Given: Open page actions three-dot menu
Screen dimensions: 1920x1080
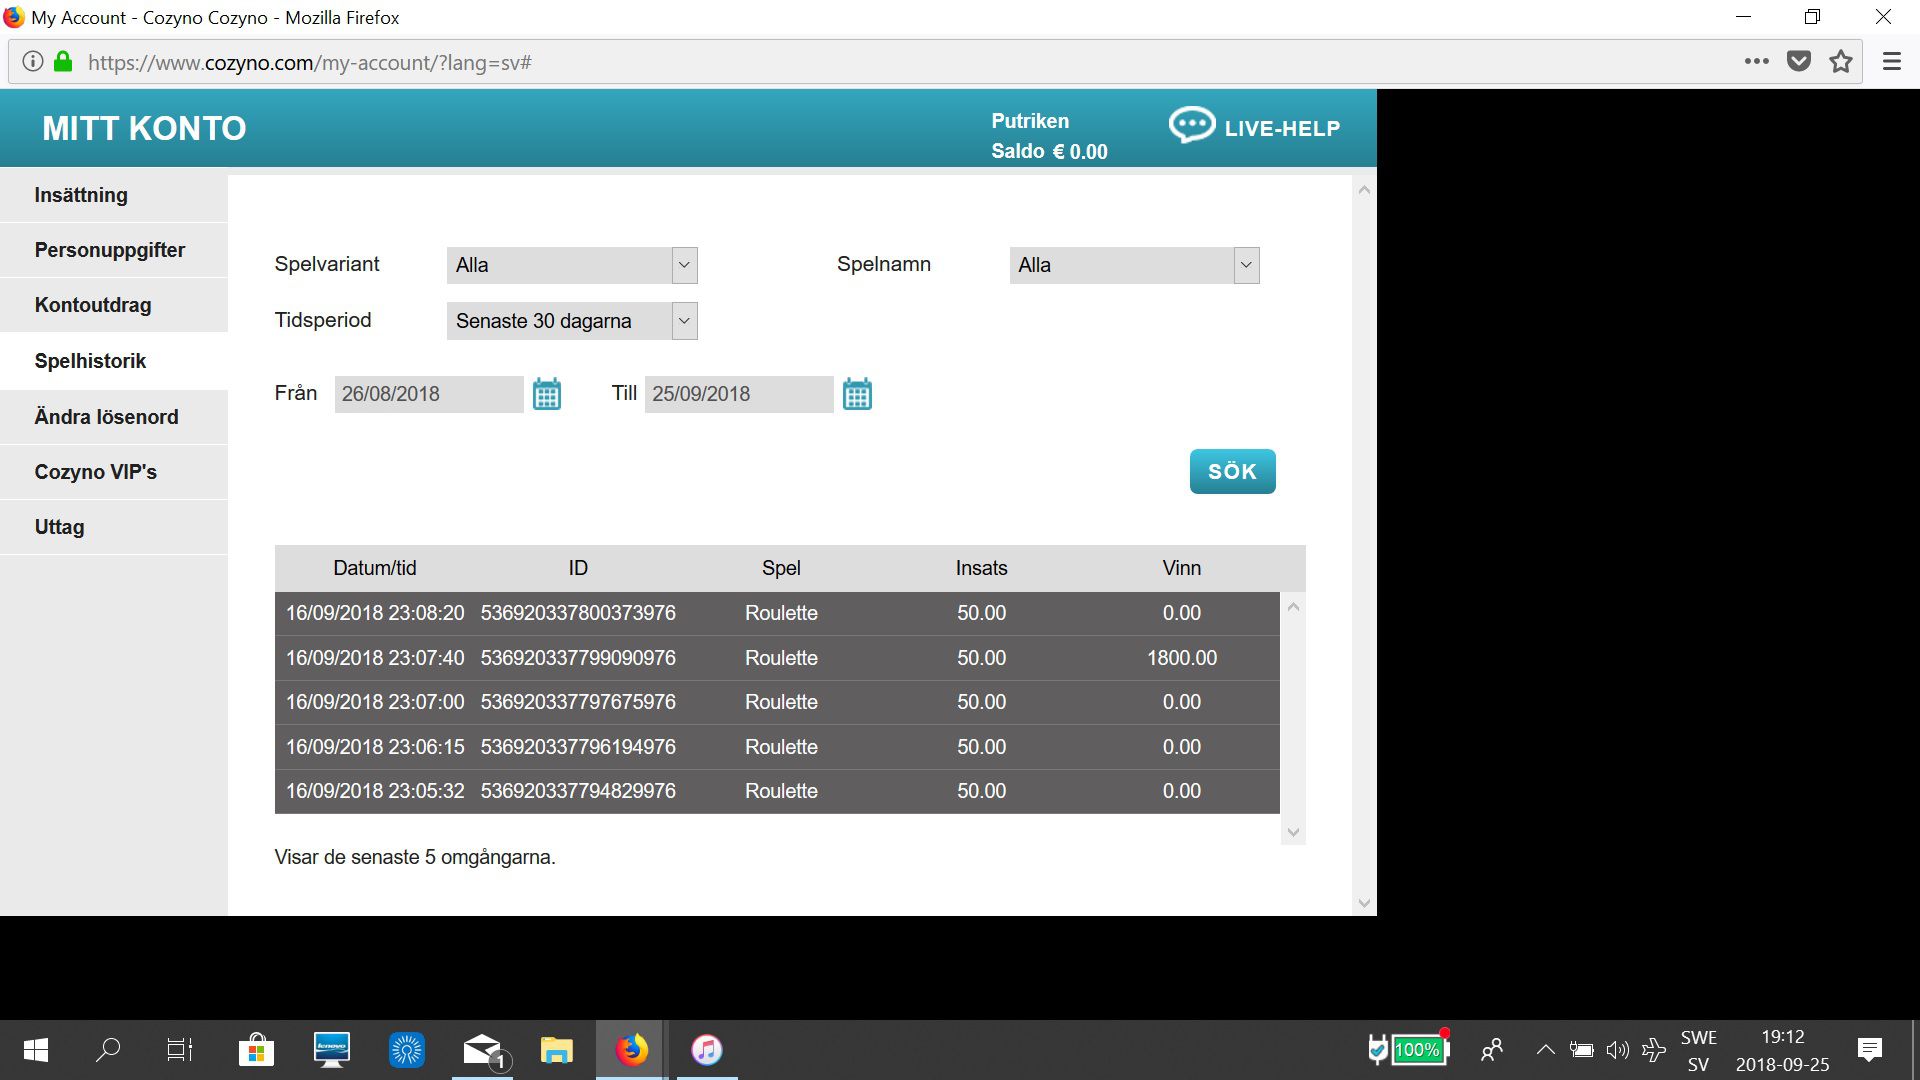Looking at the screenshot, I should (1757, 62).
